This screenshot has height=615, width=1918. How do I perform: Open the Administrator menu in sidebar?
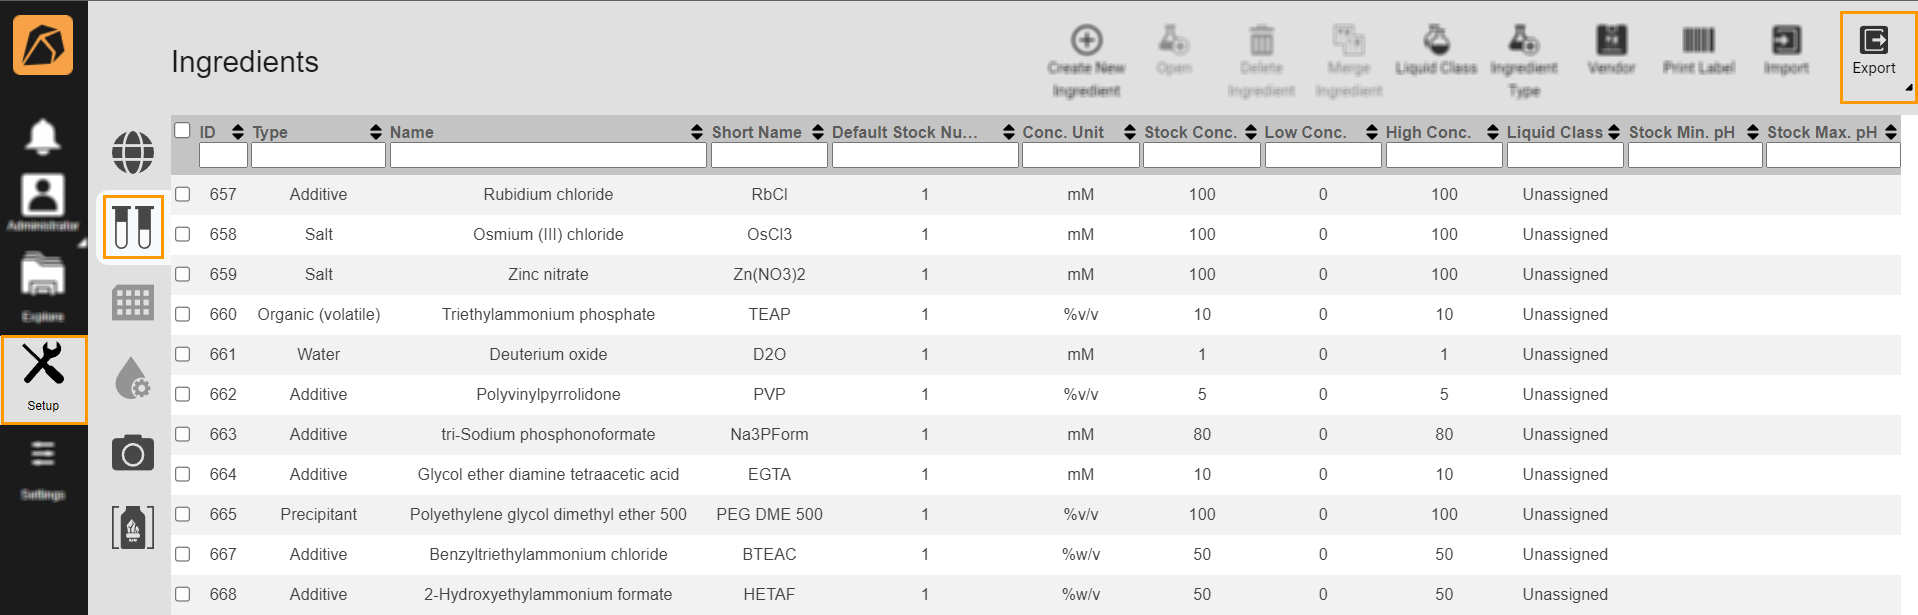(43, 202)
